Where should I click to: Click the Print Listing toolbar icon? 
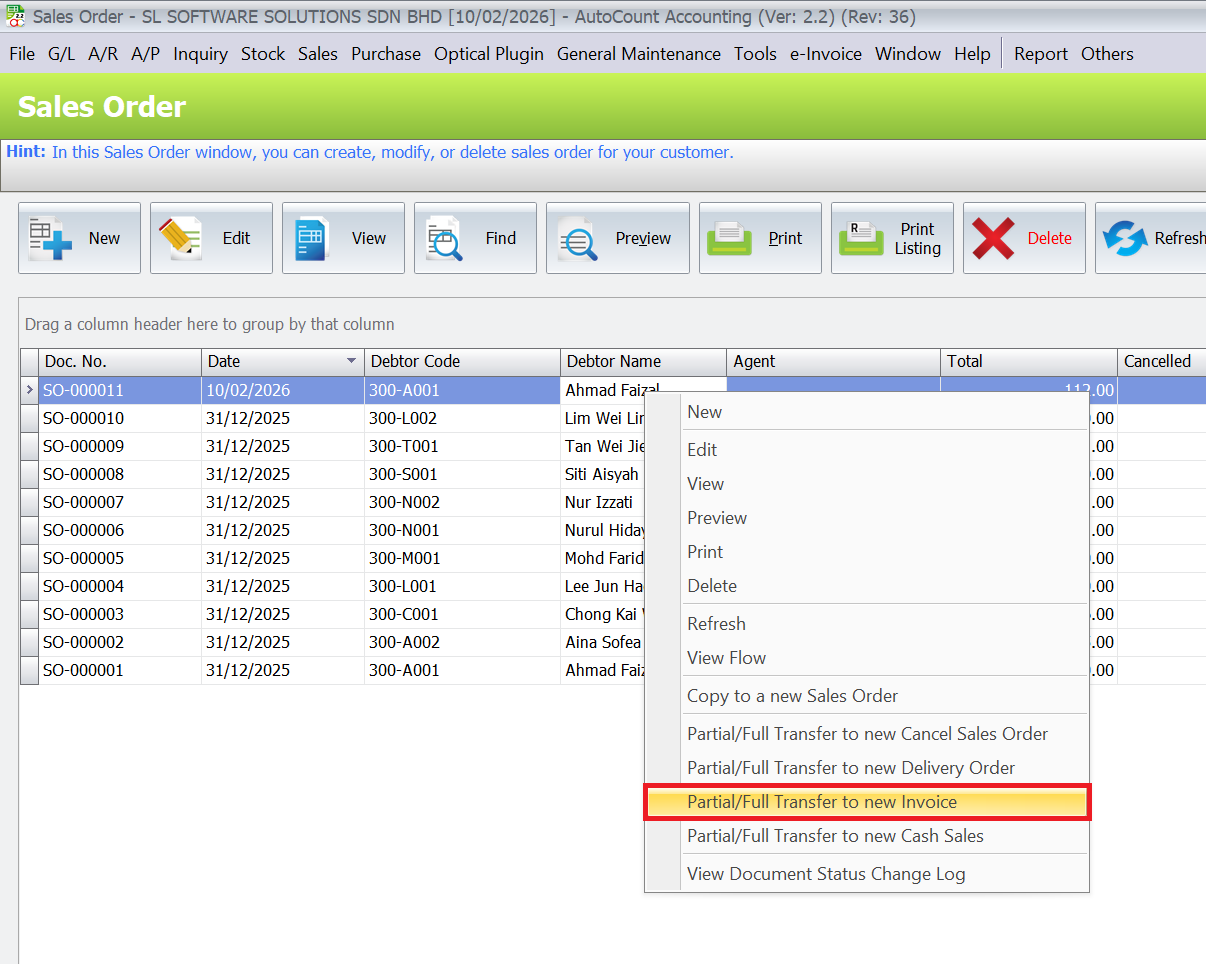coord(861,238)
